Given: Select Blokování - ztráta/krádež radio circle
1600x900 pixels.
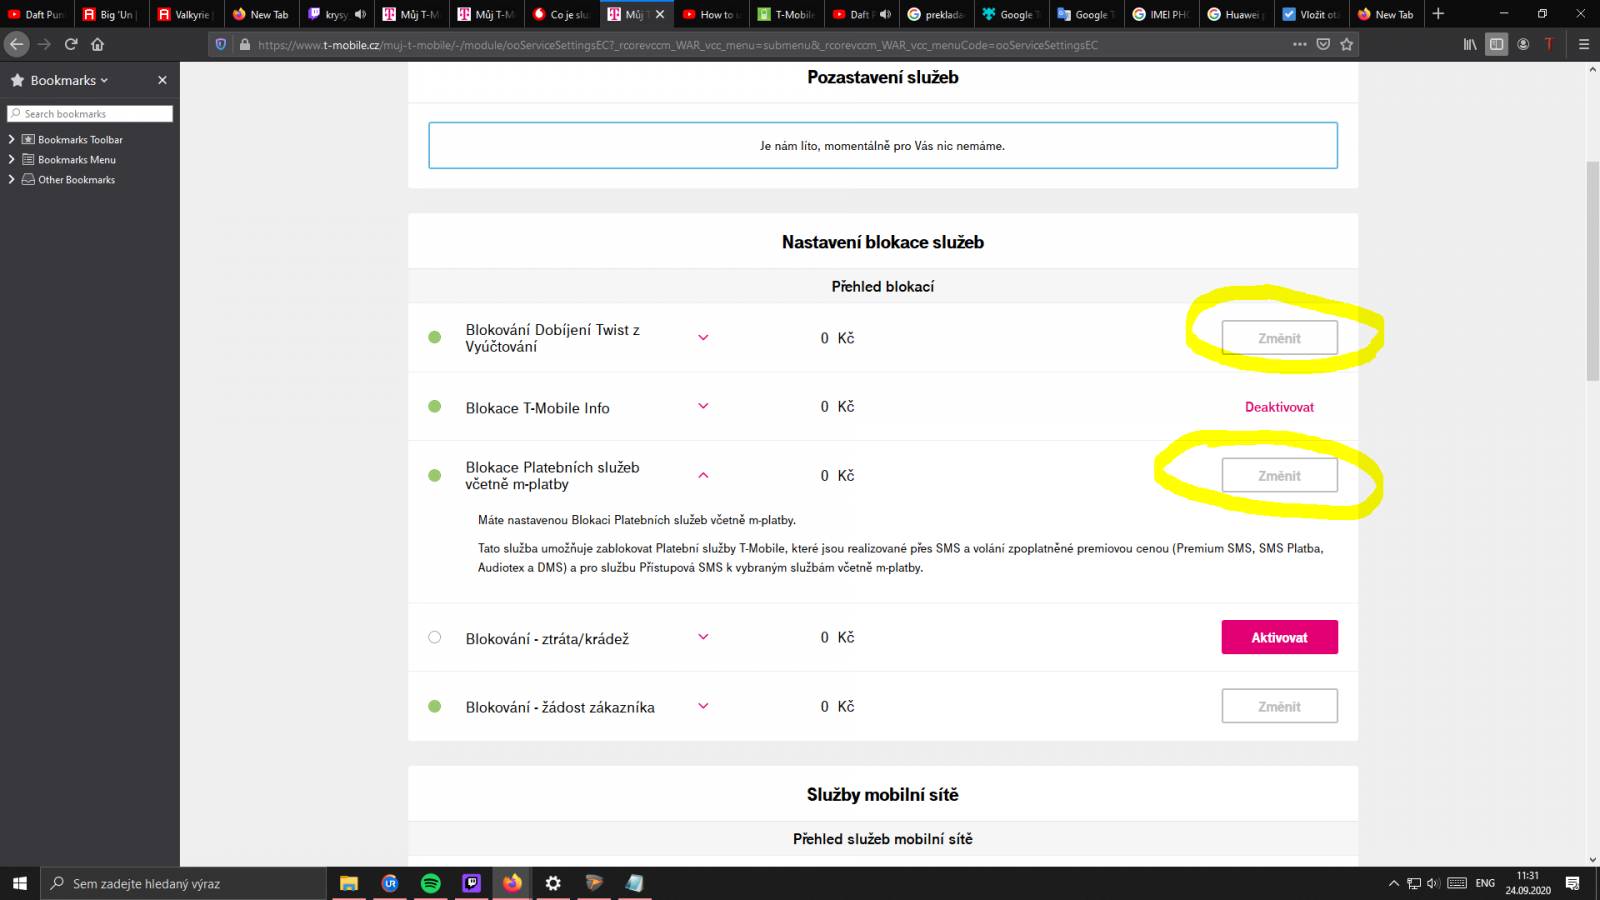Looking at the screenshot, I should point(434,637).
